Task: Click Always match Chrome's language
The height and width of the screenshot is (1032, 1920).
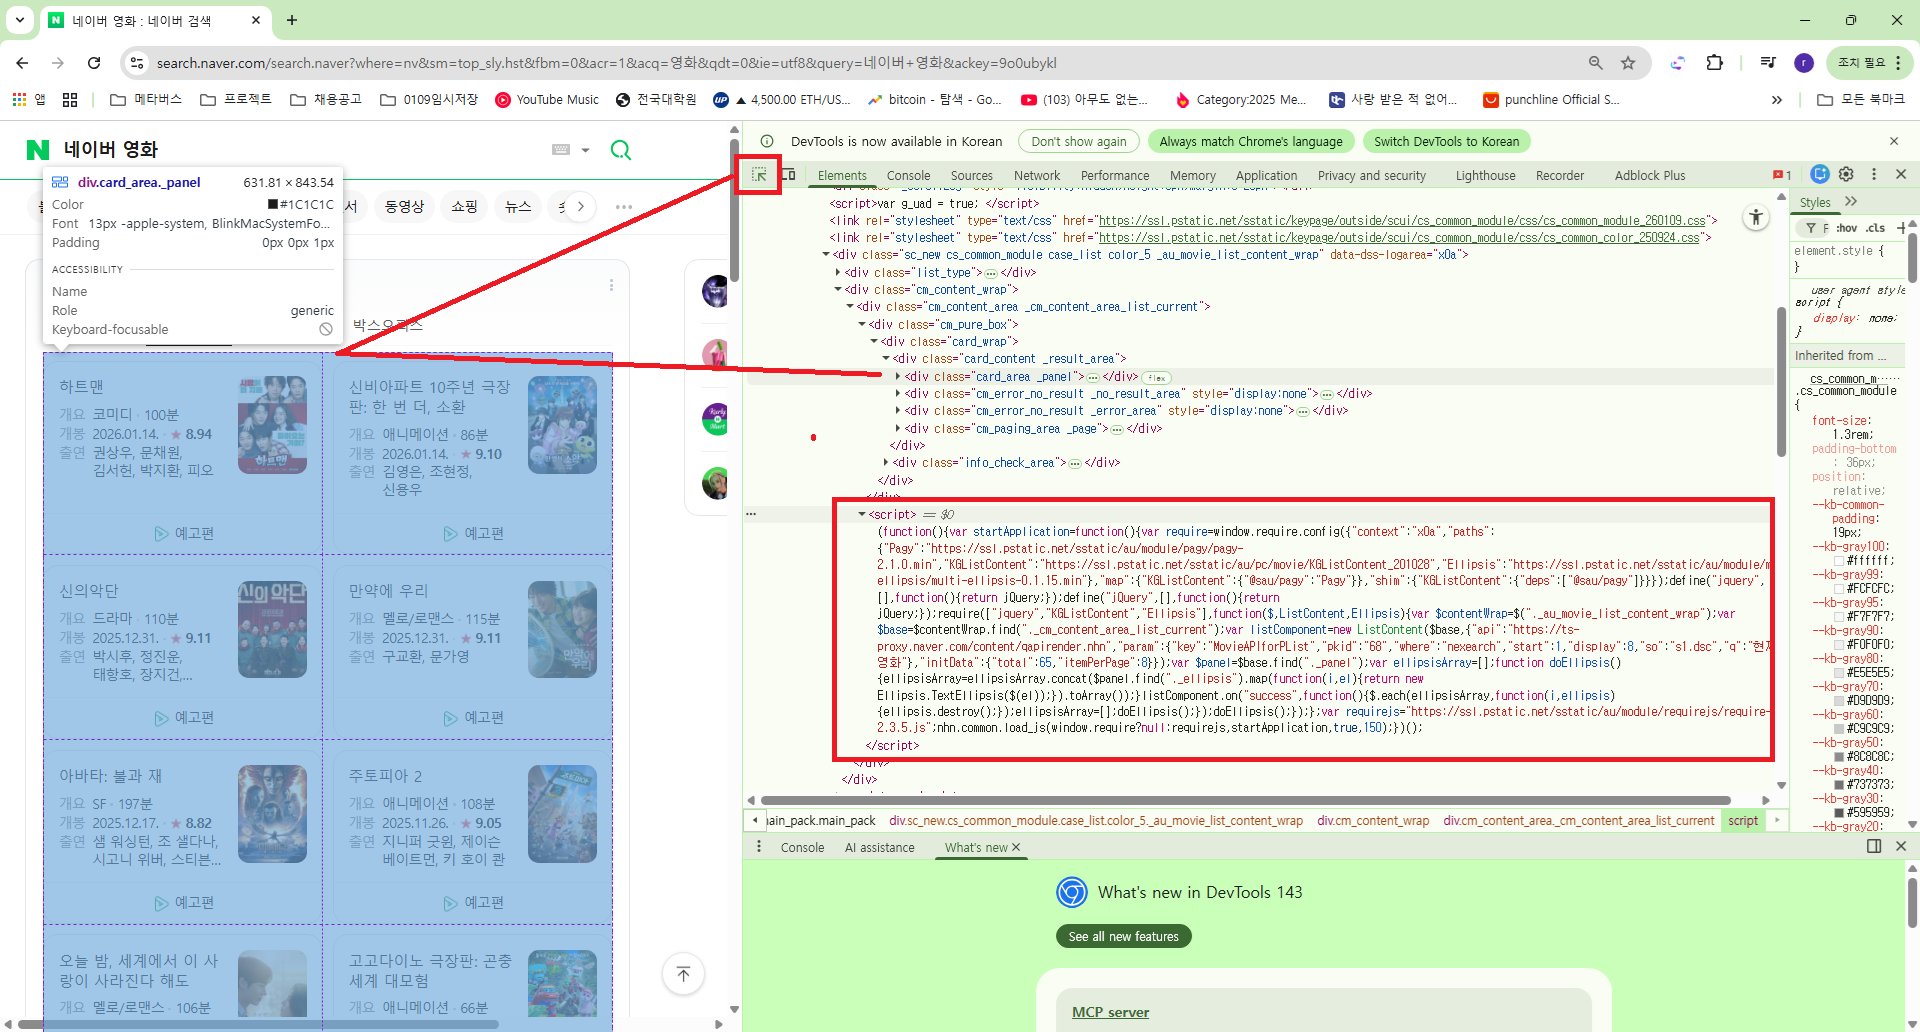Action: click(1251, 141)
